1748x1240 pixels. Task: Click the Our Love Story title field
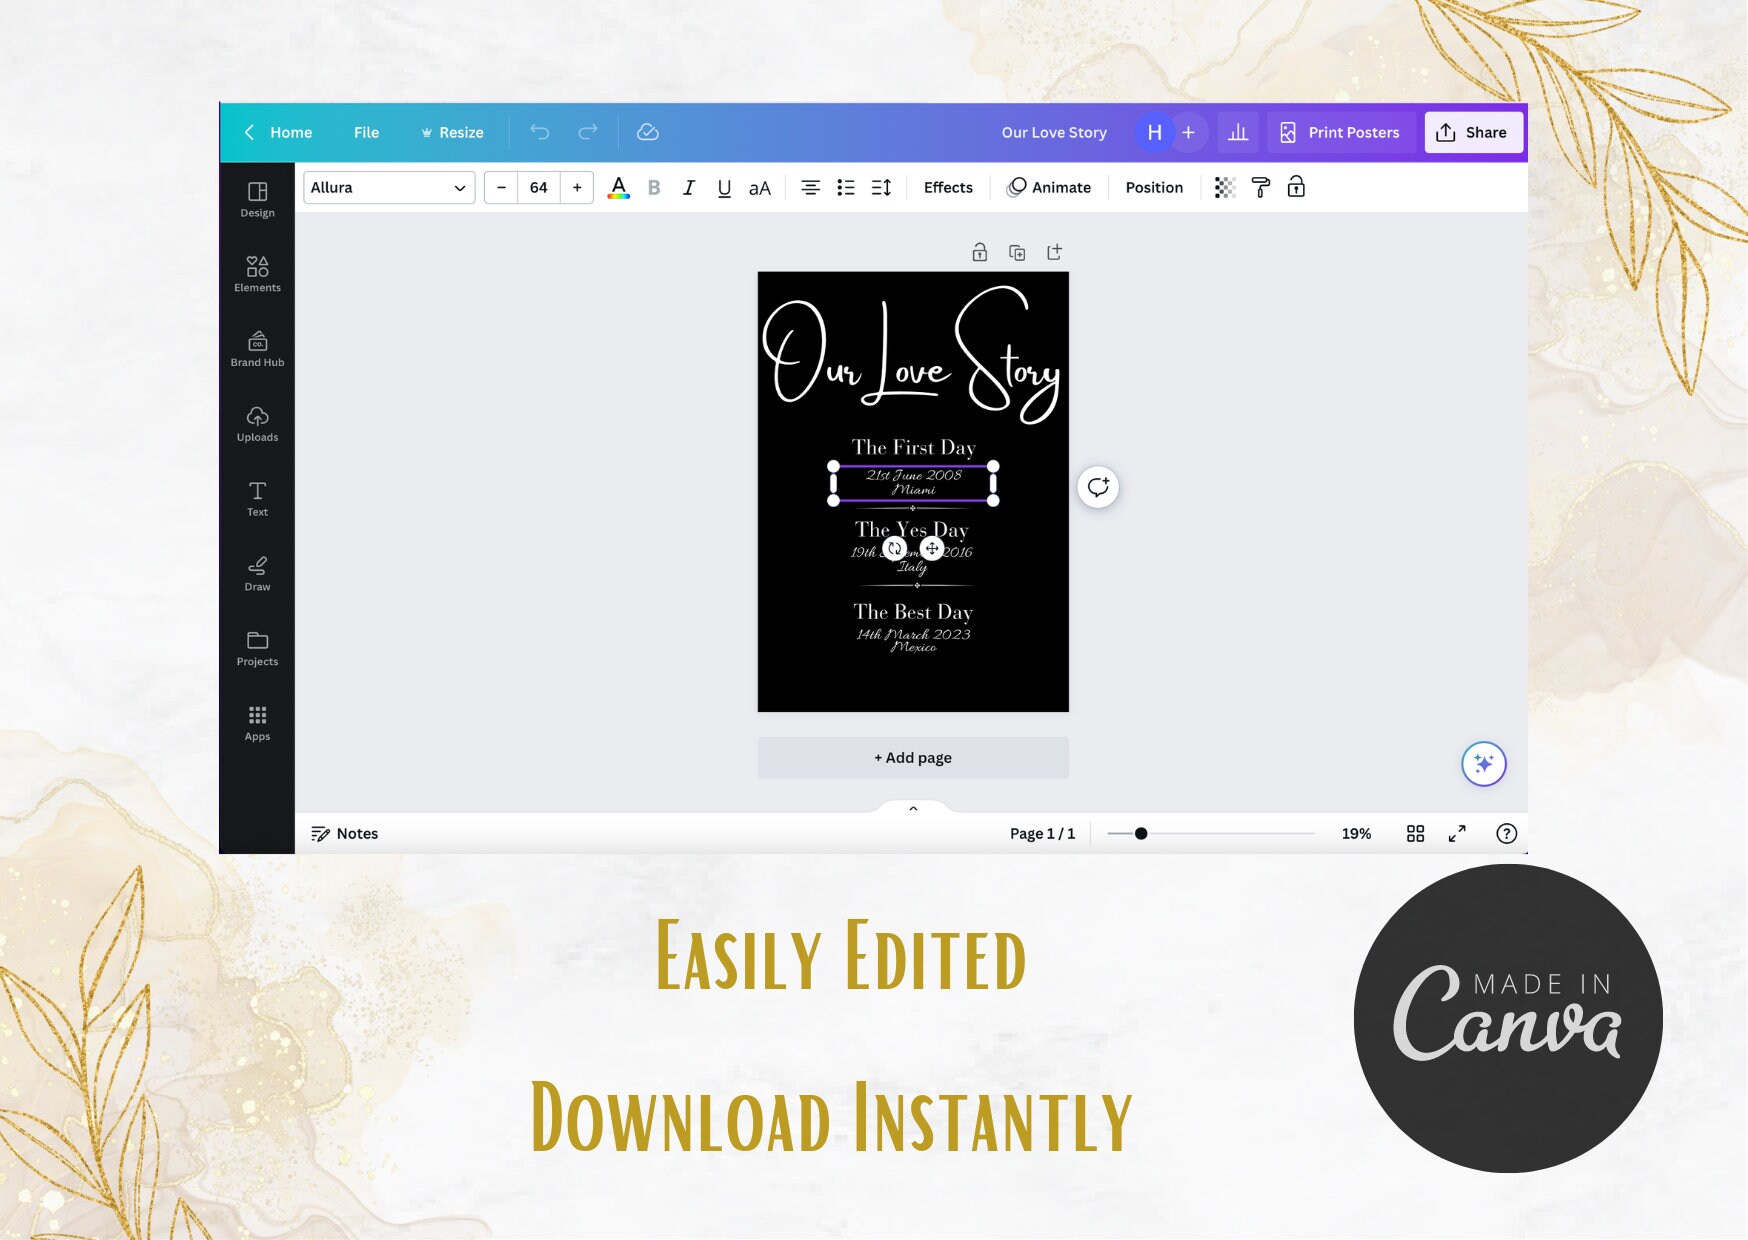click(1054, 132)
